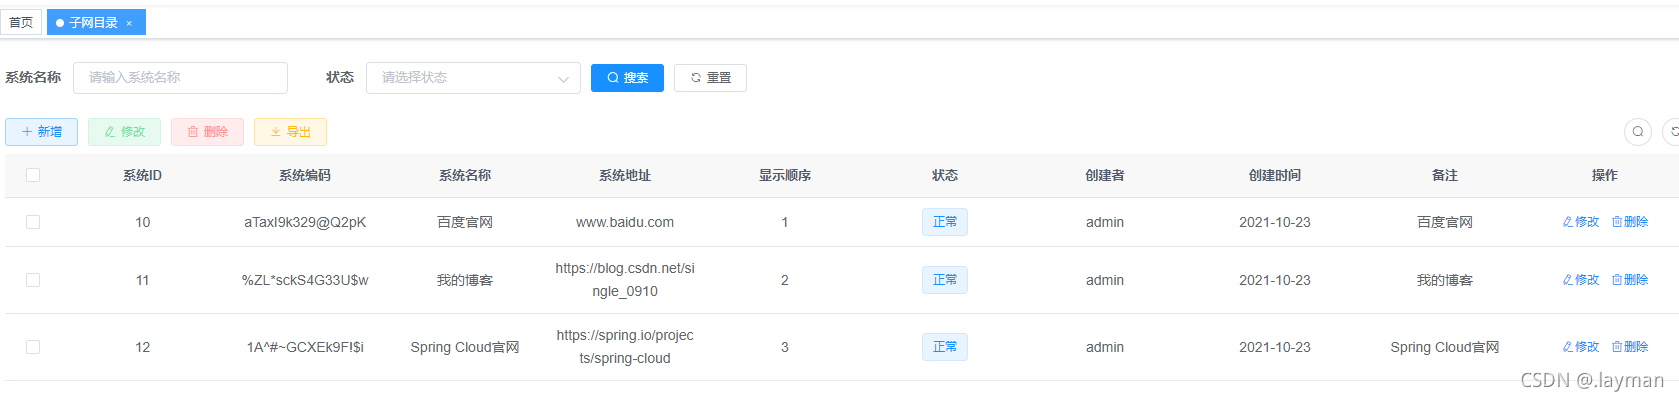Viewport: 1679px width, 401px height.
Task: Focus the 系统名称 input field
Action: 180,78
